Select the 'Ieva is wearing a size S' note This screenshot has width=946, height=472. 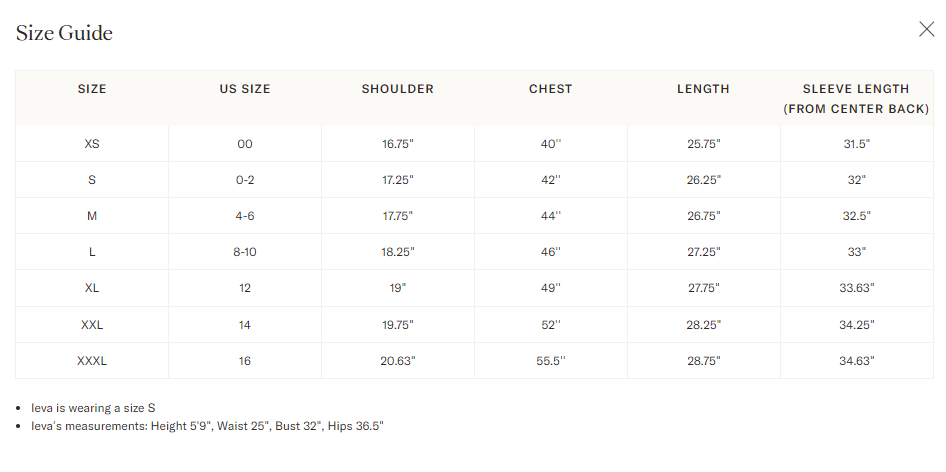pyautogui.click(x=93, y=408)
